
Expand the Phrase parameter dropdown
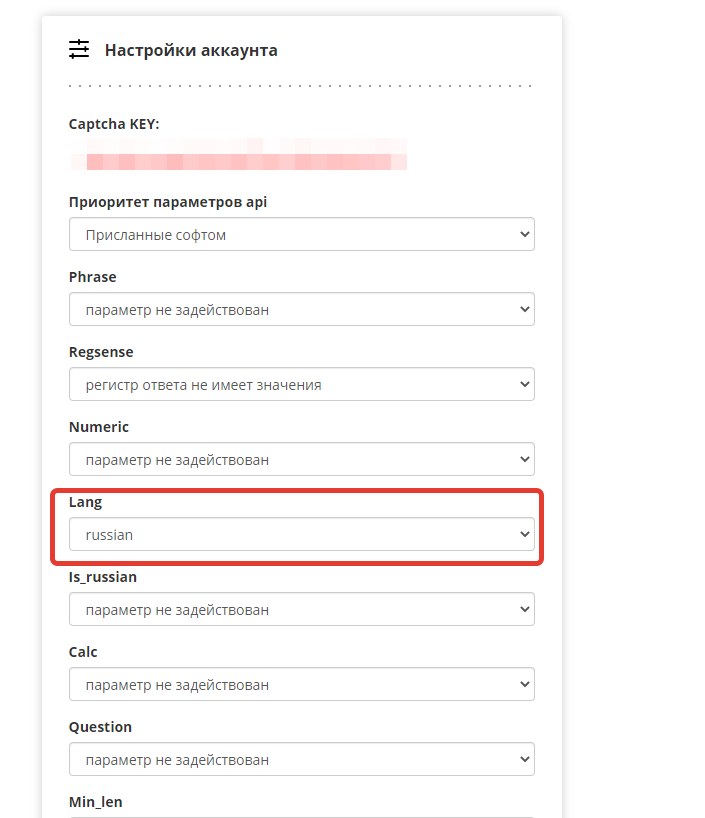click(x=301, y=310)
